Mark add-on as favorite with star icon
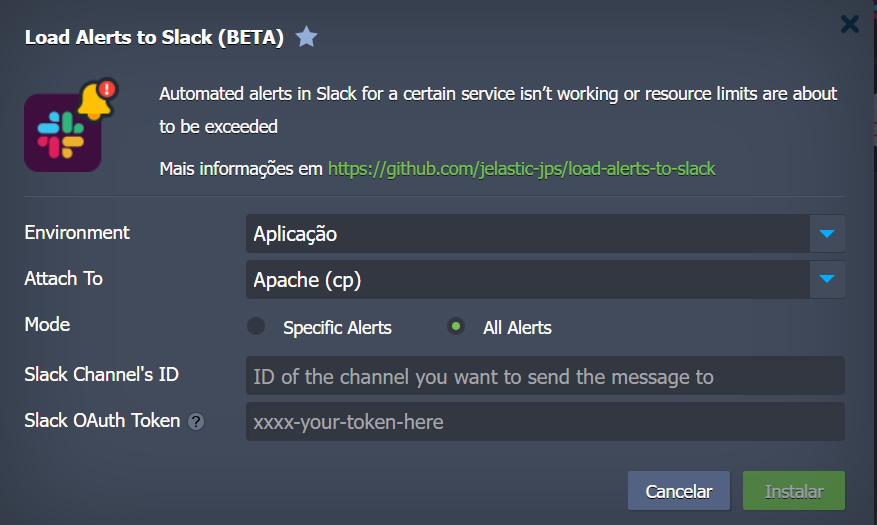877x525 pixels. click(x=307, y=37)
